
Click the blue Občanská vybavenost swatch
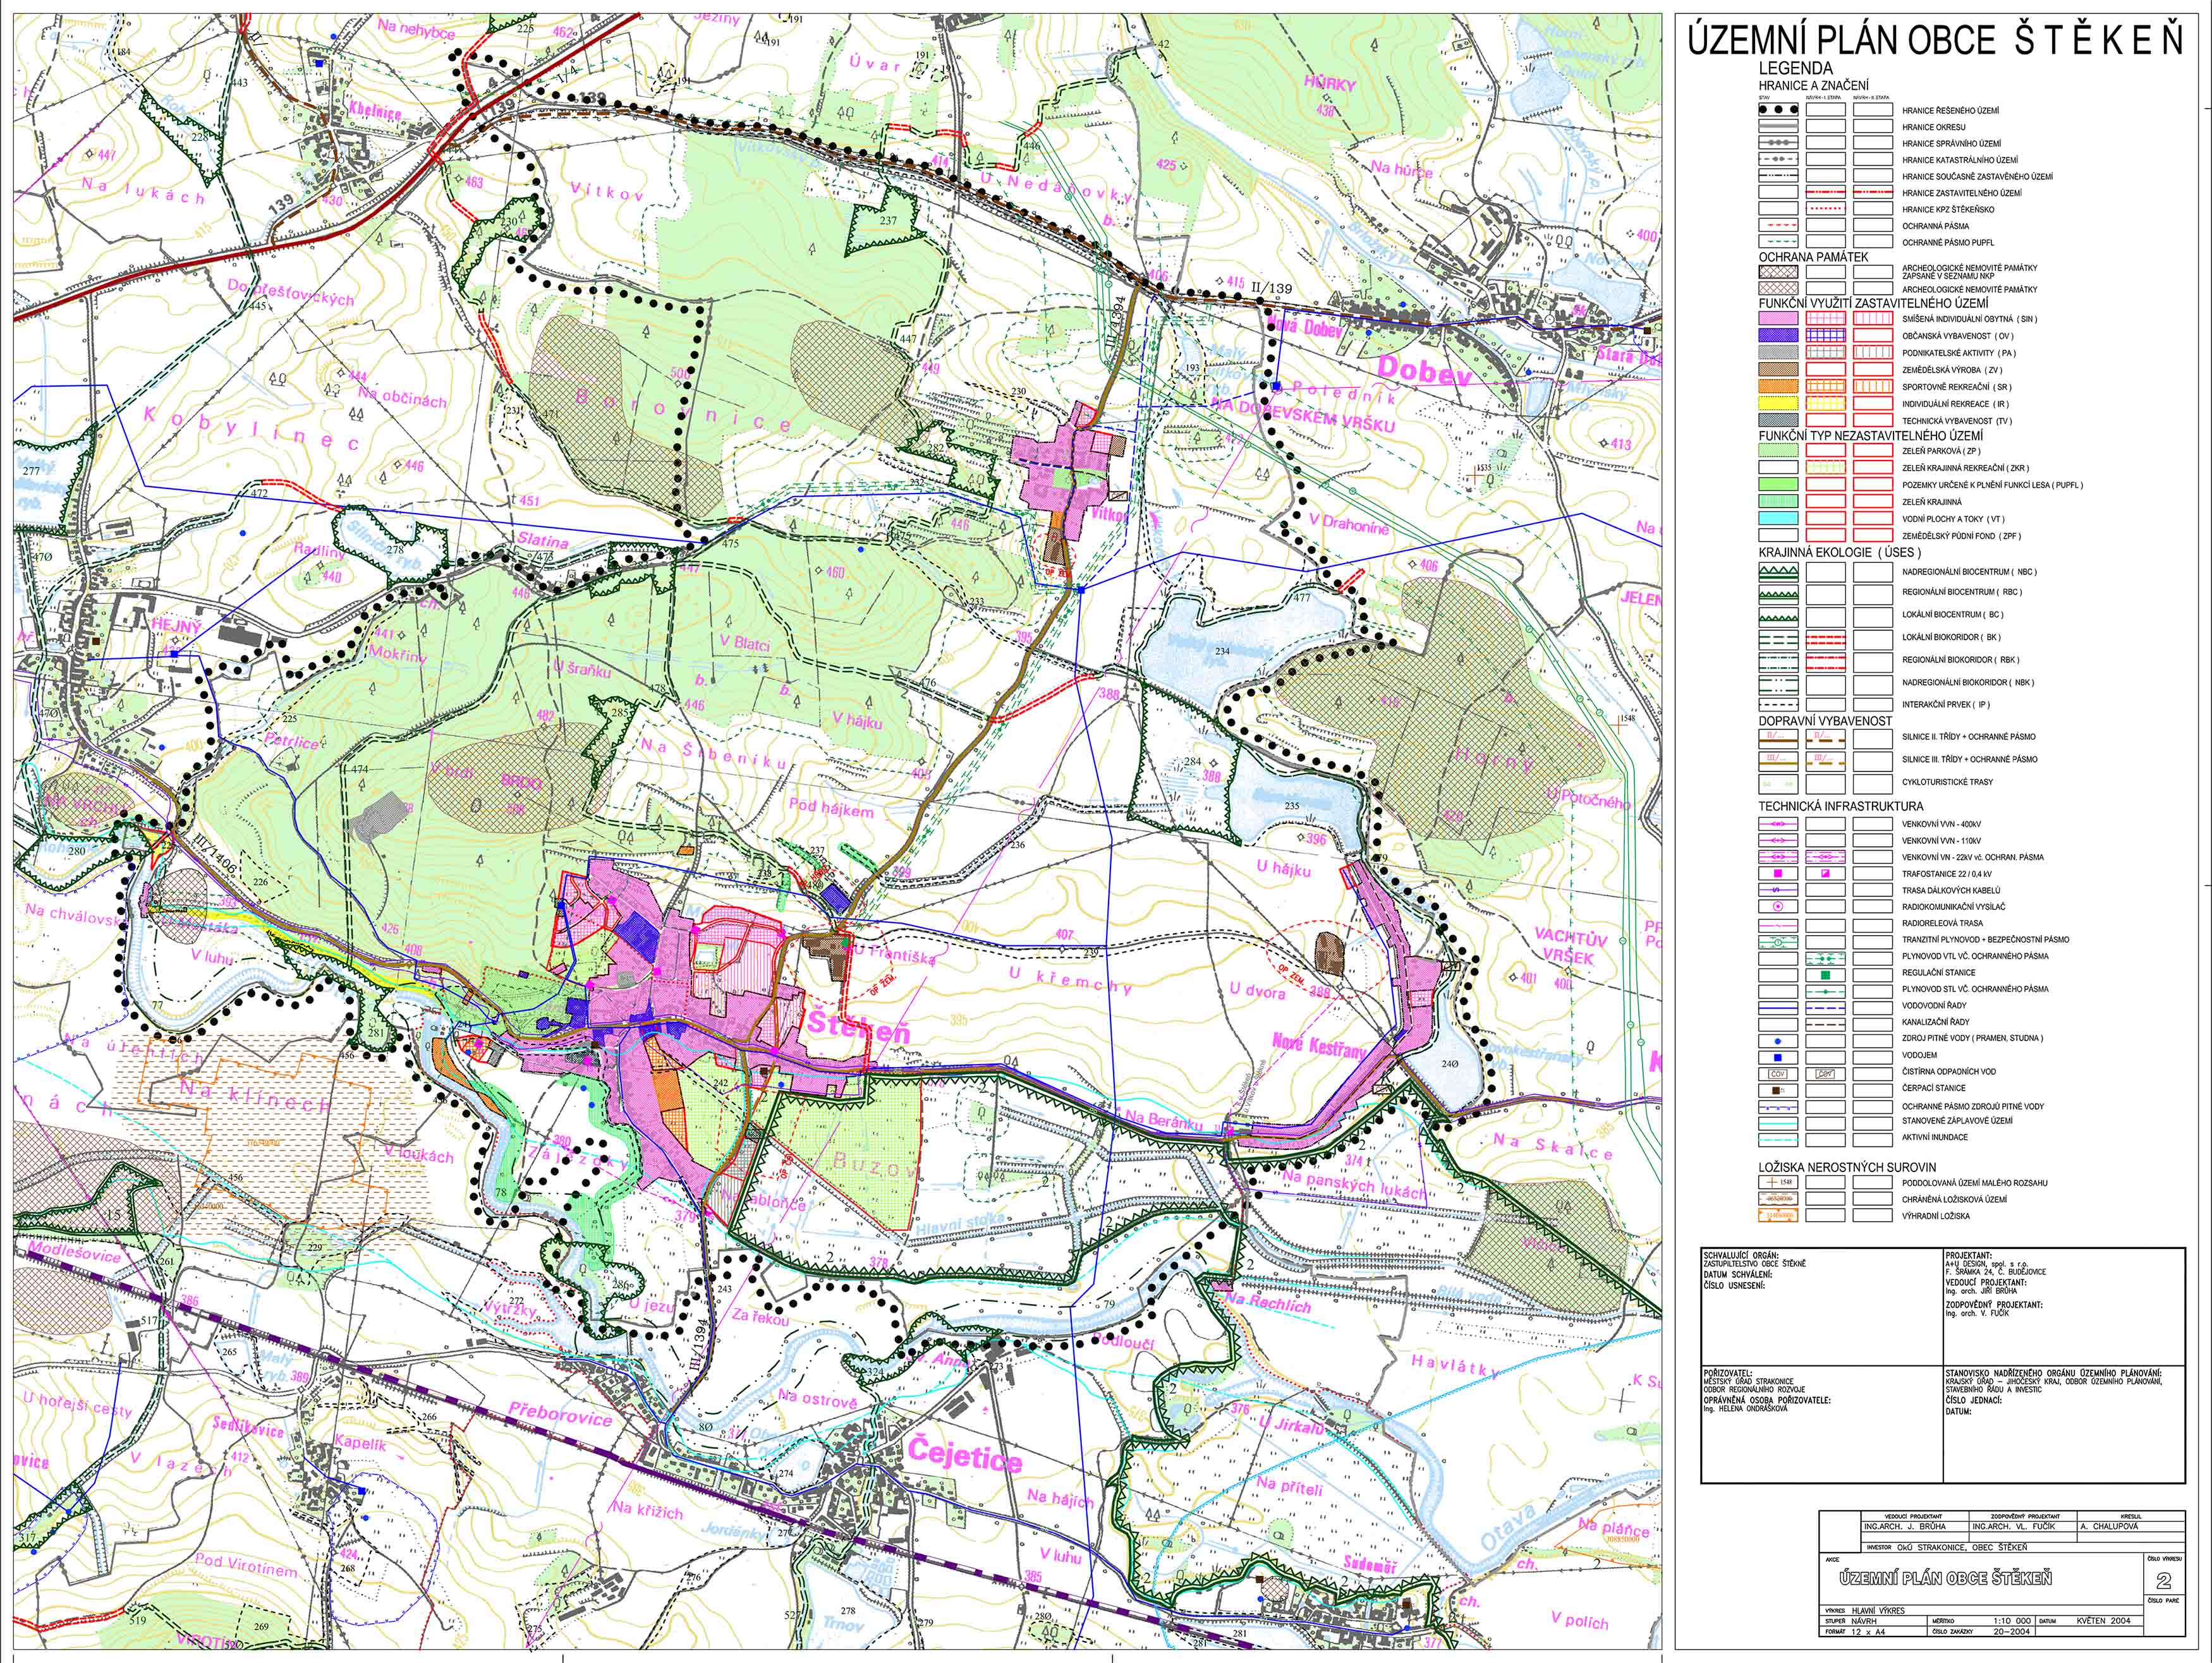[1778, 336]
